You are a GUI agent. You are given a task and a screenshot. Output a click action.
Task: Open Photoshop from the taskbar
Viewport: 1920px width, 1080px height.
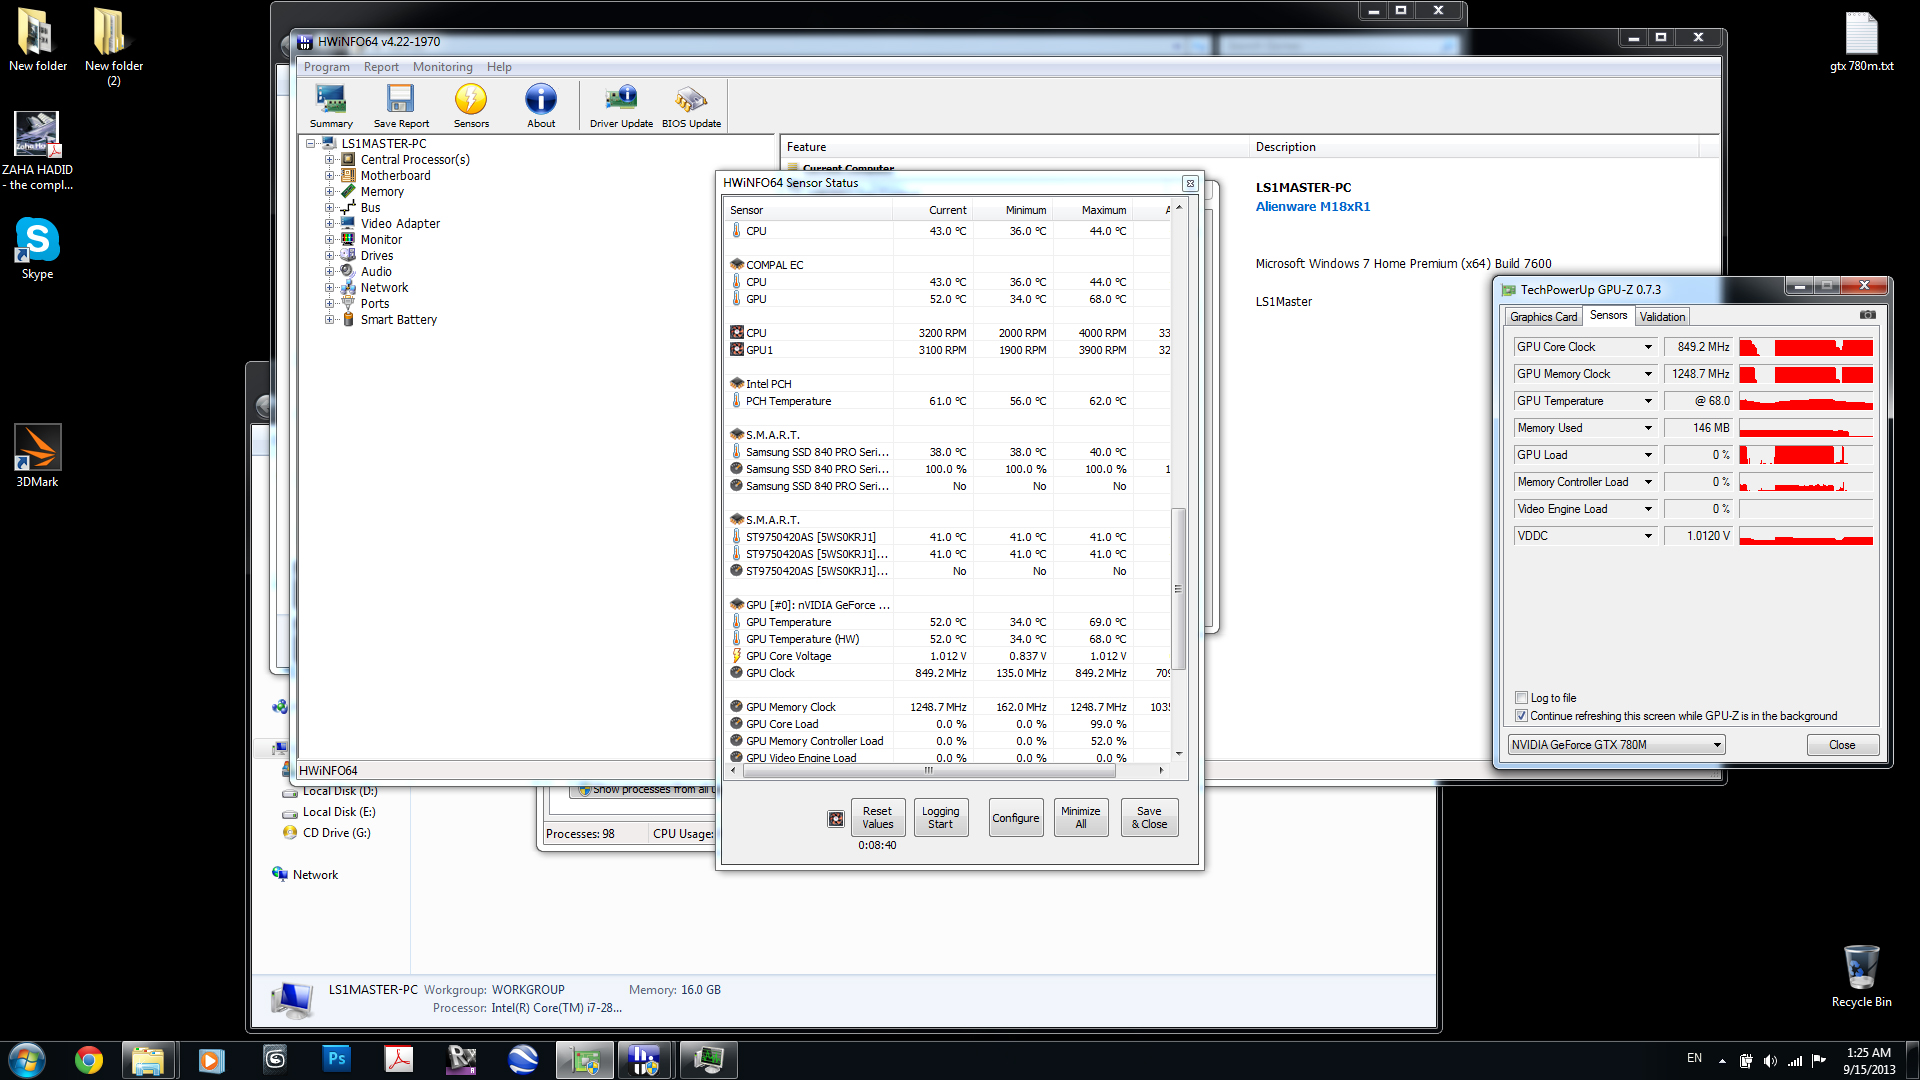[x=337, y=1060]
